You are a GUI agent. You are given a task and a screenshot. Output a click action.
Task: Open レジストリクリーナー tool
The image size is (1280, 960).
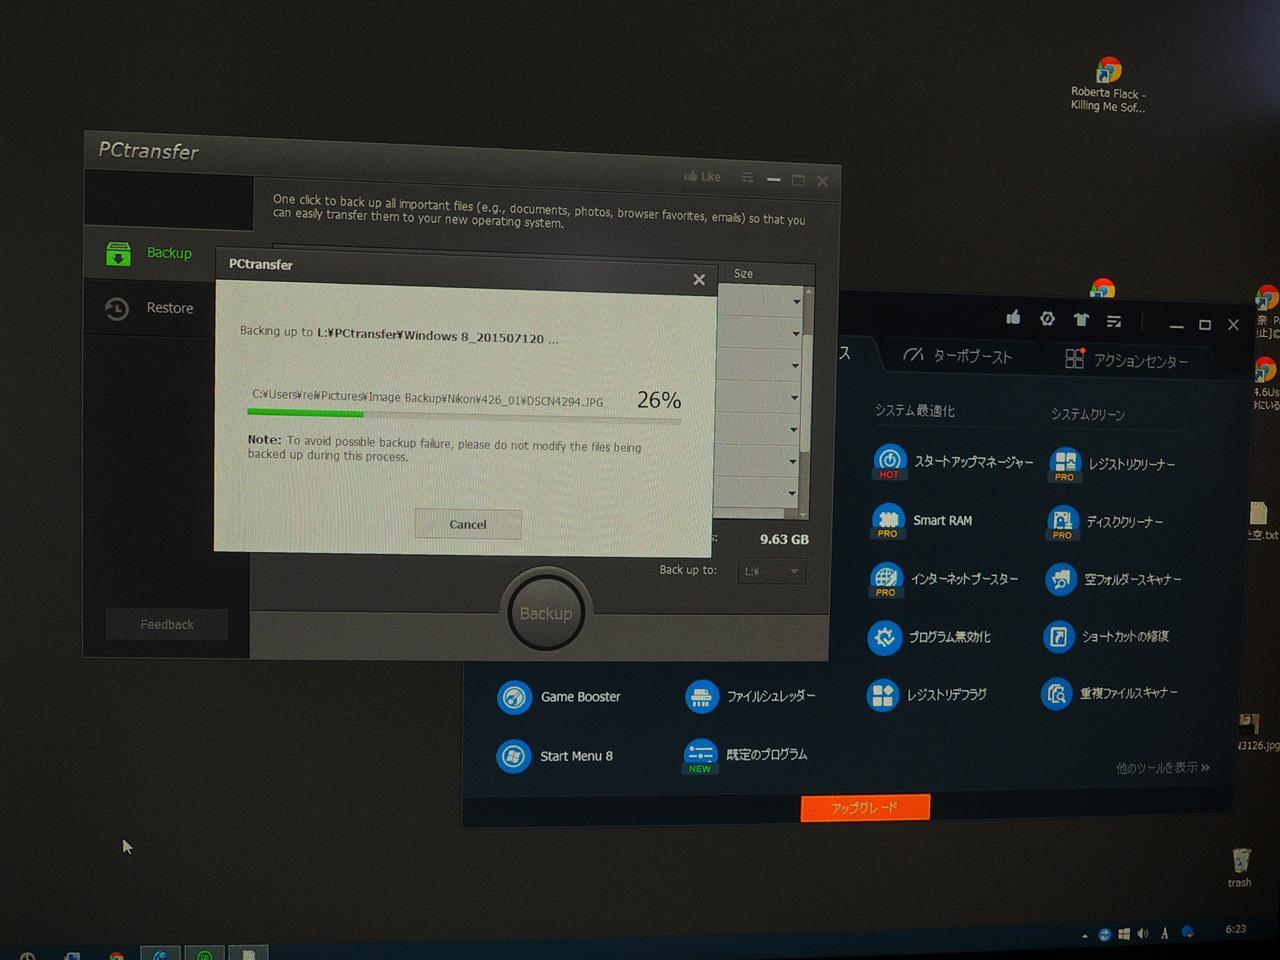tap(1112, 464)
